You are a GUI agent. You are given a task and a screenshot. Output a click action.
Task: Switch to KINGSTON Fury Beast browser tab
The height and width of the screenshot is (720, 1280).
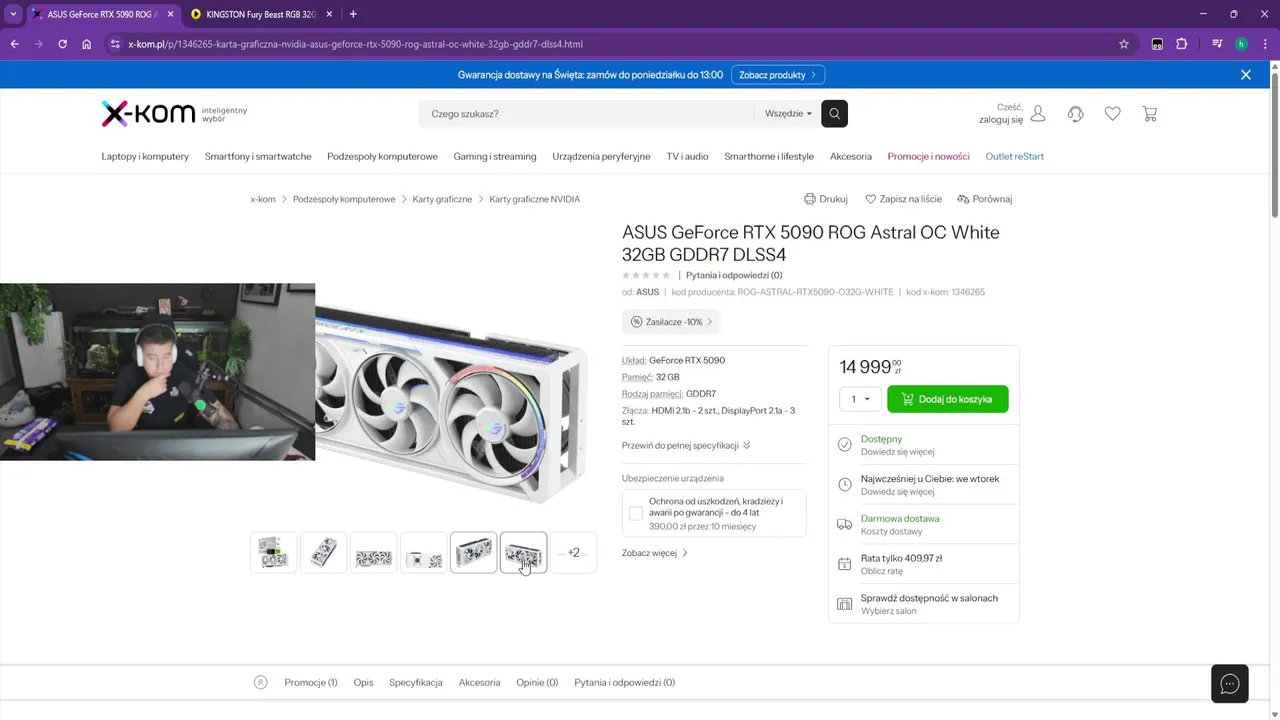click(x=261, y=14)
